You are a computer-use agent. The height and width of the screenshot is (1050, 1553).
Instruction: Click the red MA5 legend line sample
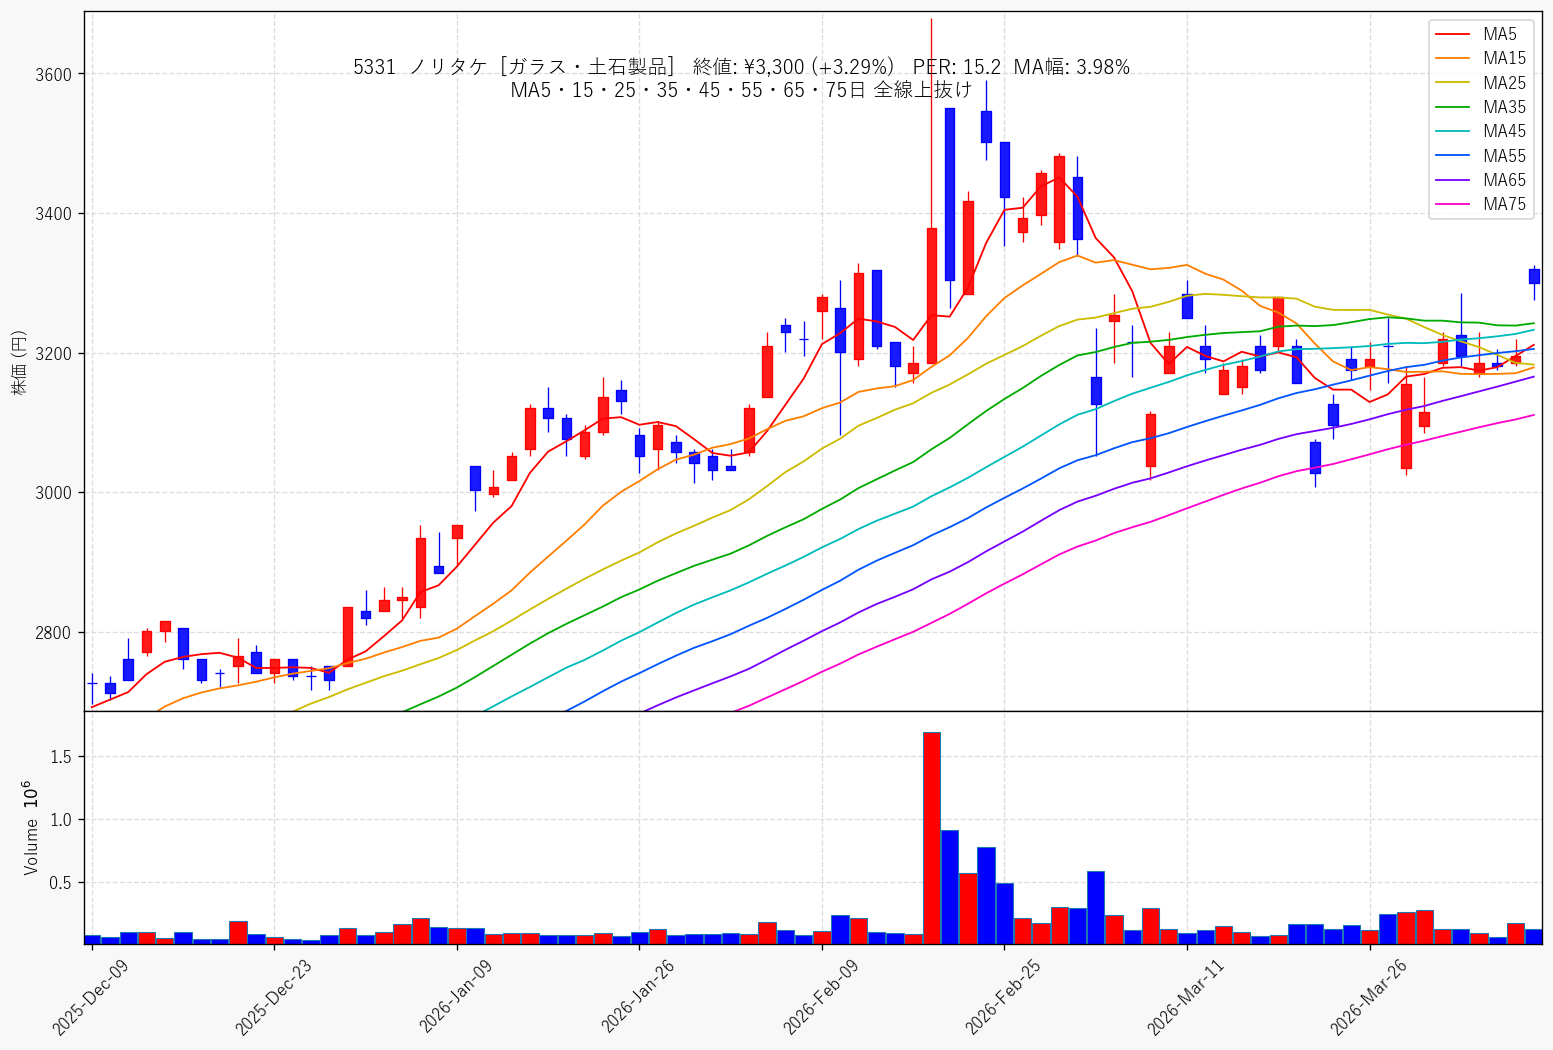[x=1454, y=35]
